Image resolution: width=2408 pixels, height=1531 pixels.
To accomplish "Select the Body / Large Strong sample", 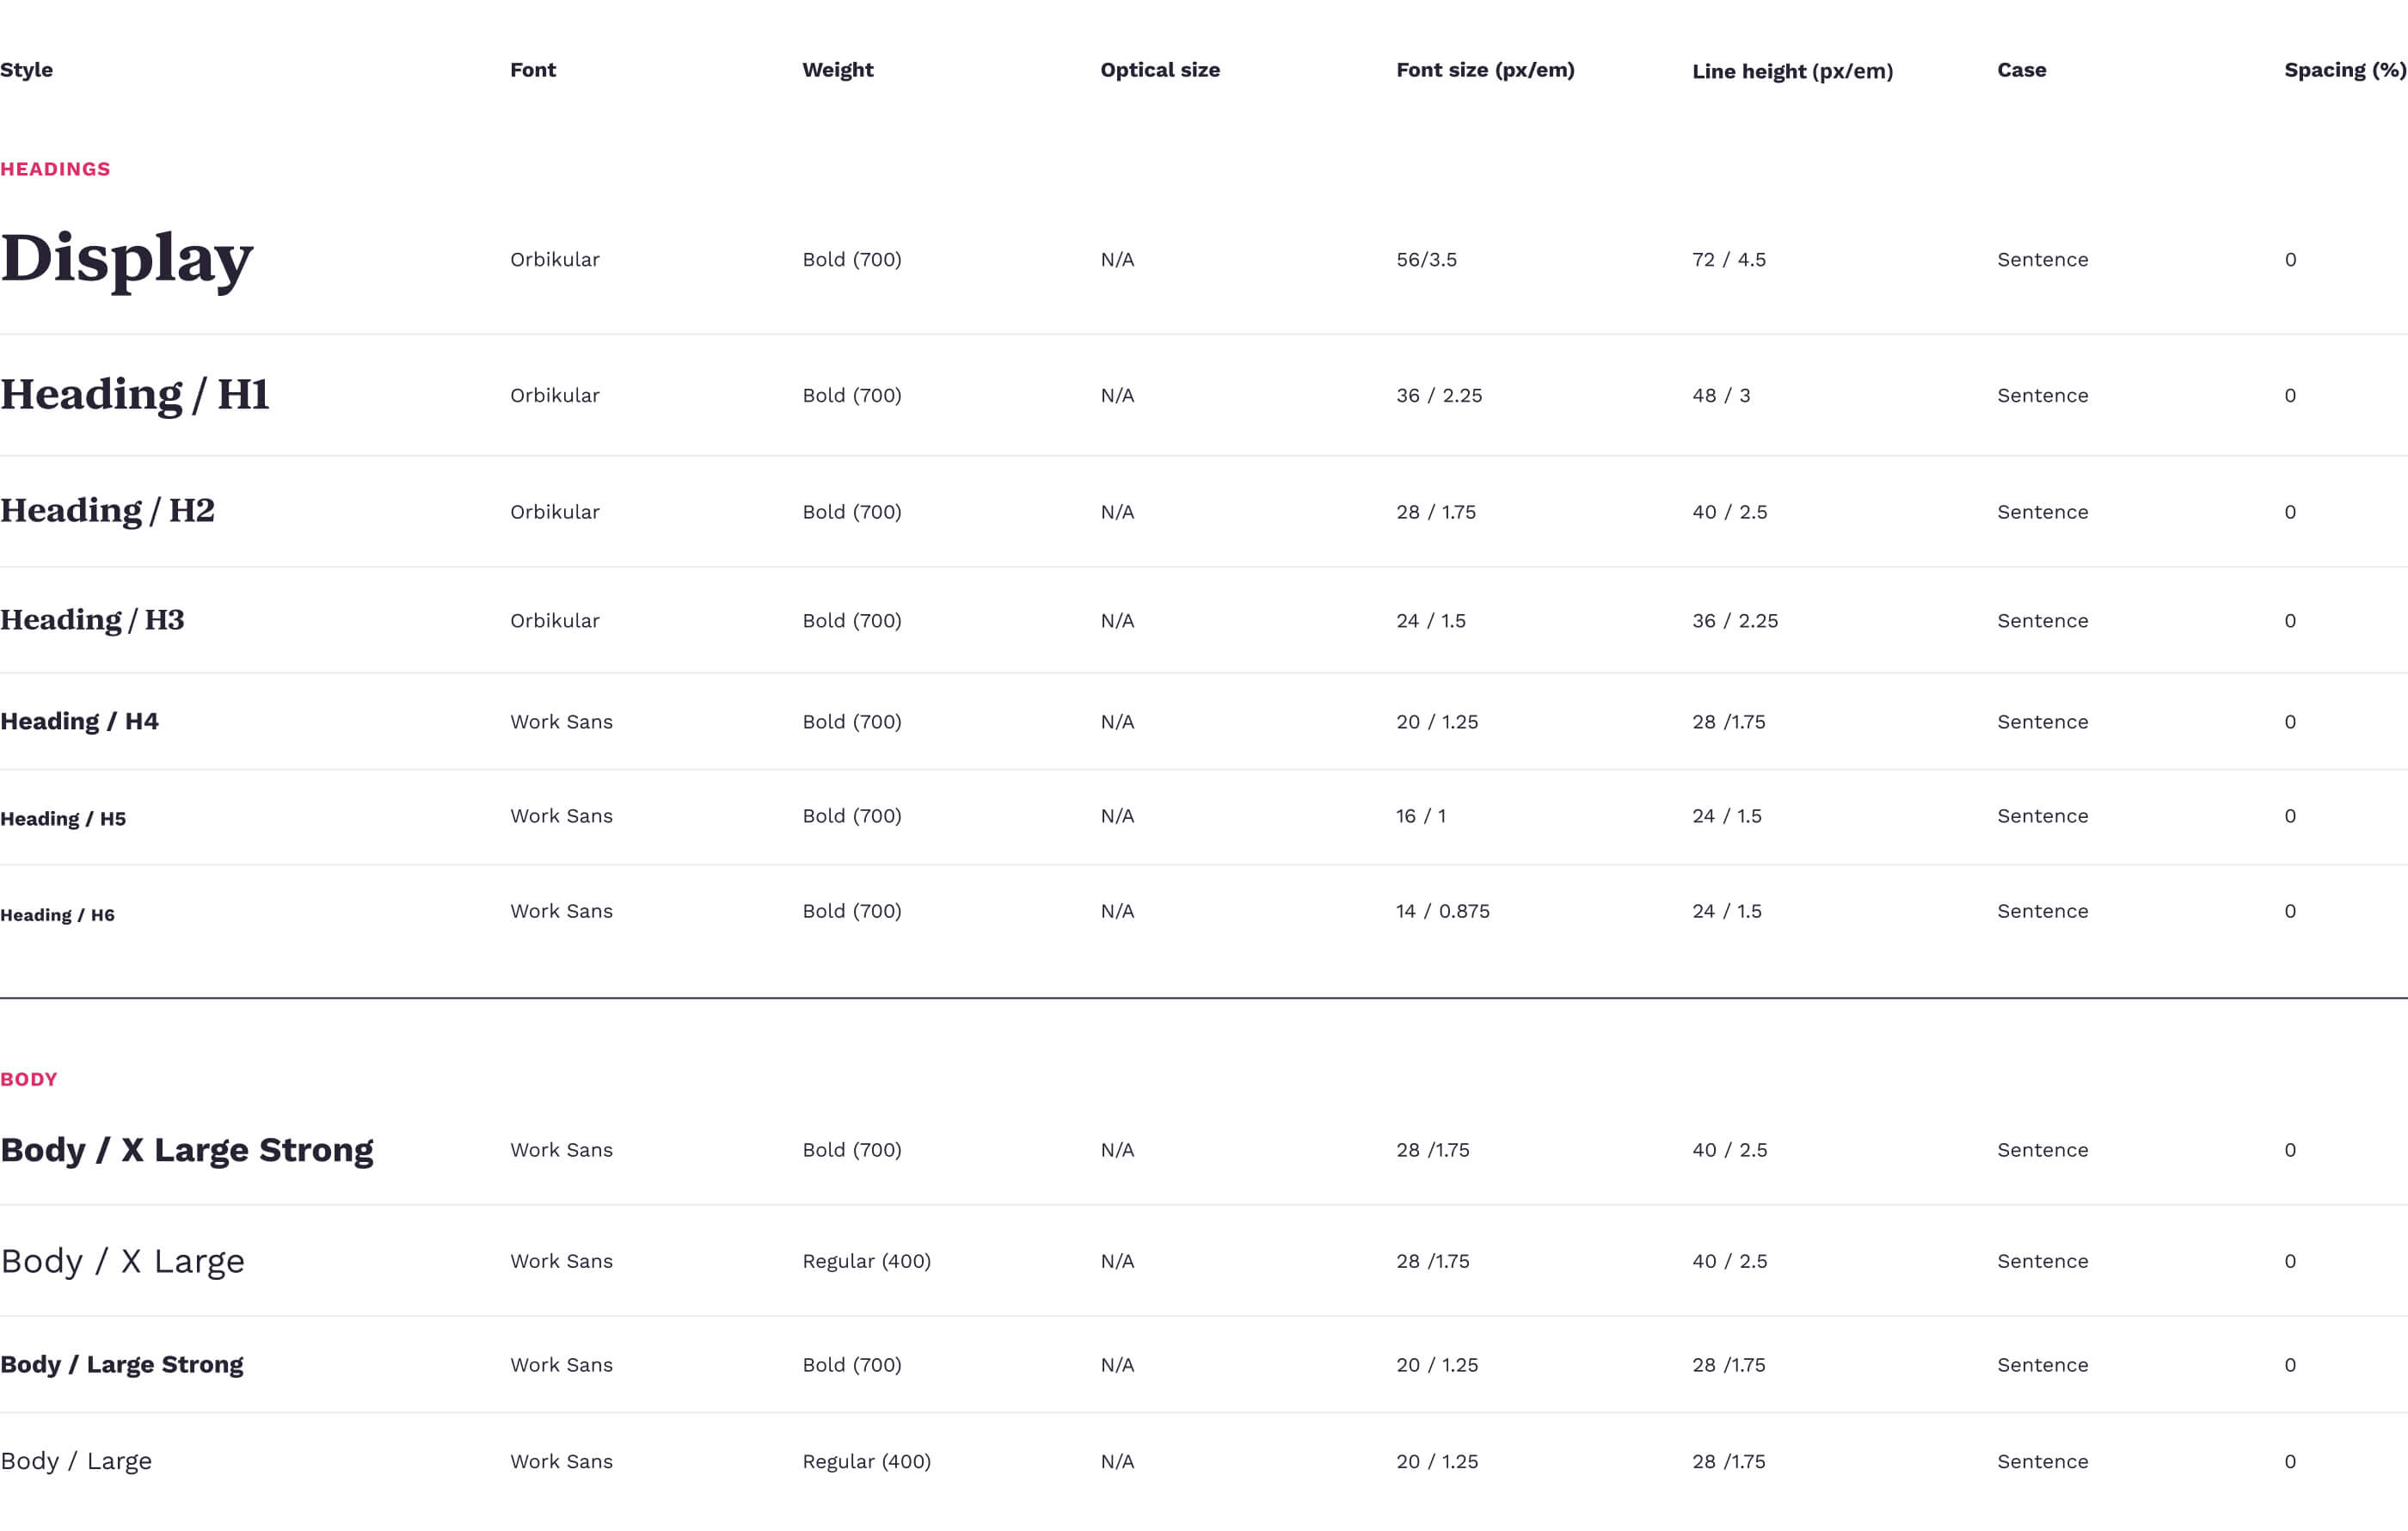I will coord(122,1365).
